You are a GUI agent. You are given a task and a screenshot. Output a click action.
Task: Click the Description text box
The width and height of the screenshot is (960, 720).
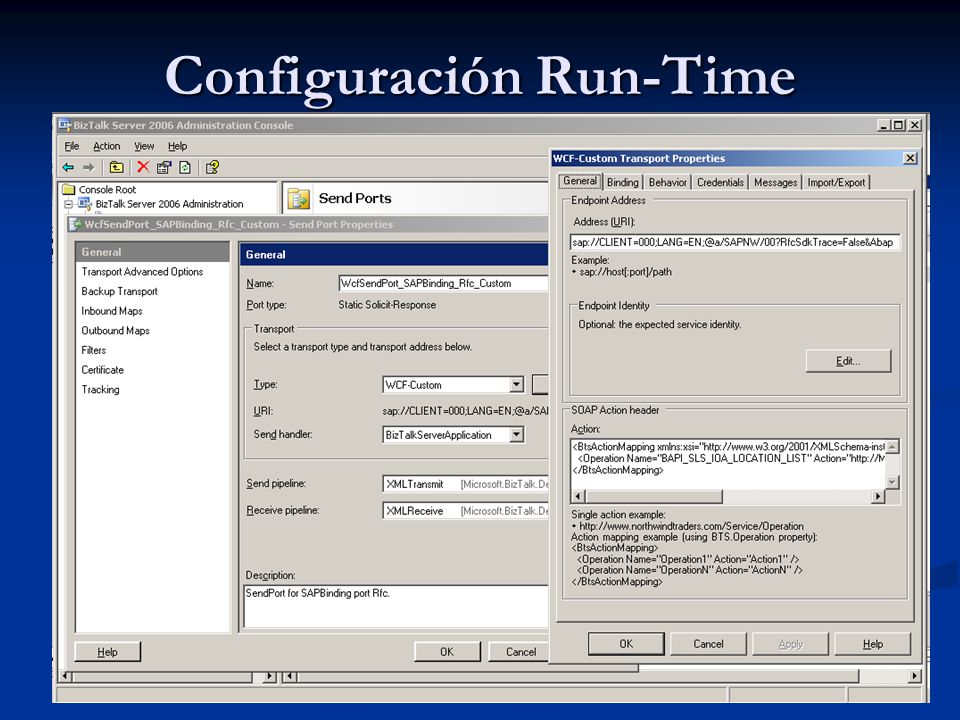point(396,606)
